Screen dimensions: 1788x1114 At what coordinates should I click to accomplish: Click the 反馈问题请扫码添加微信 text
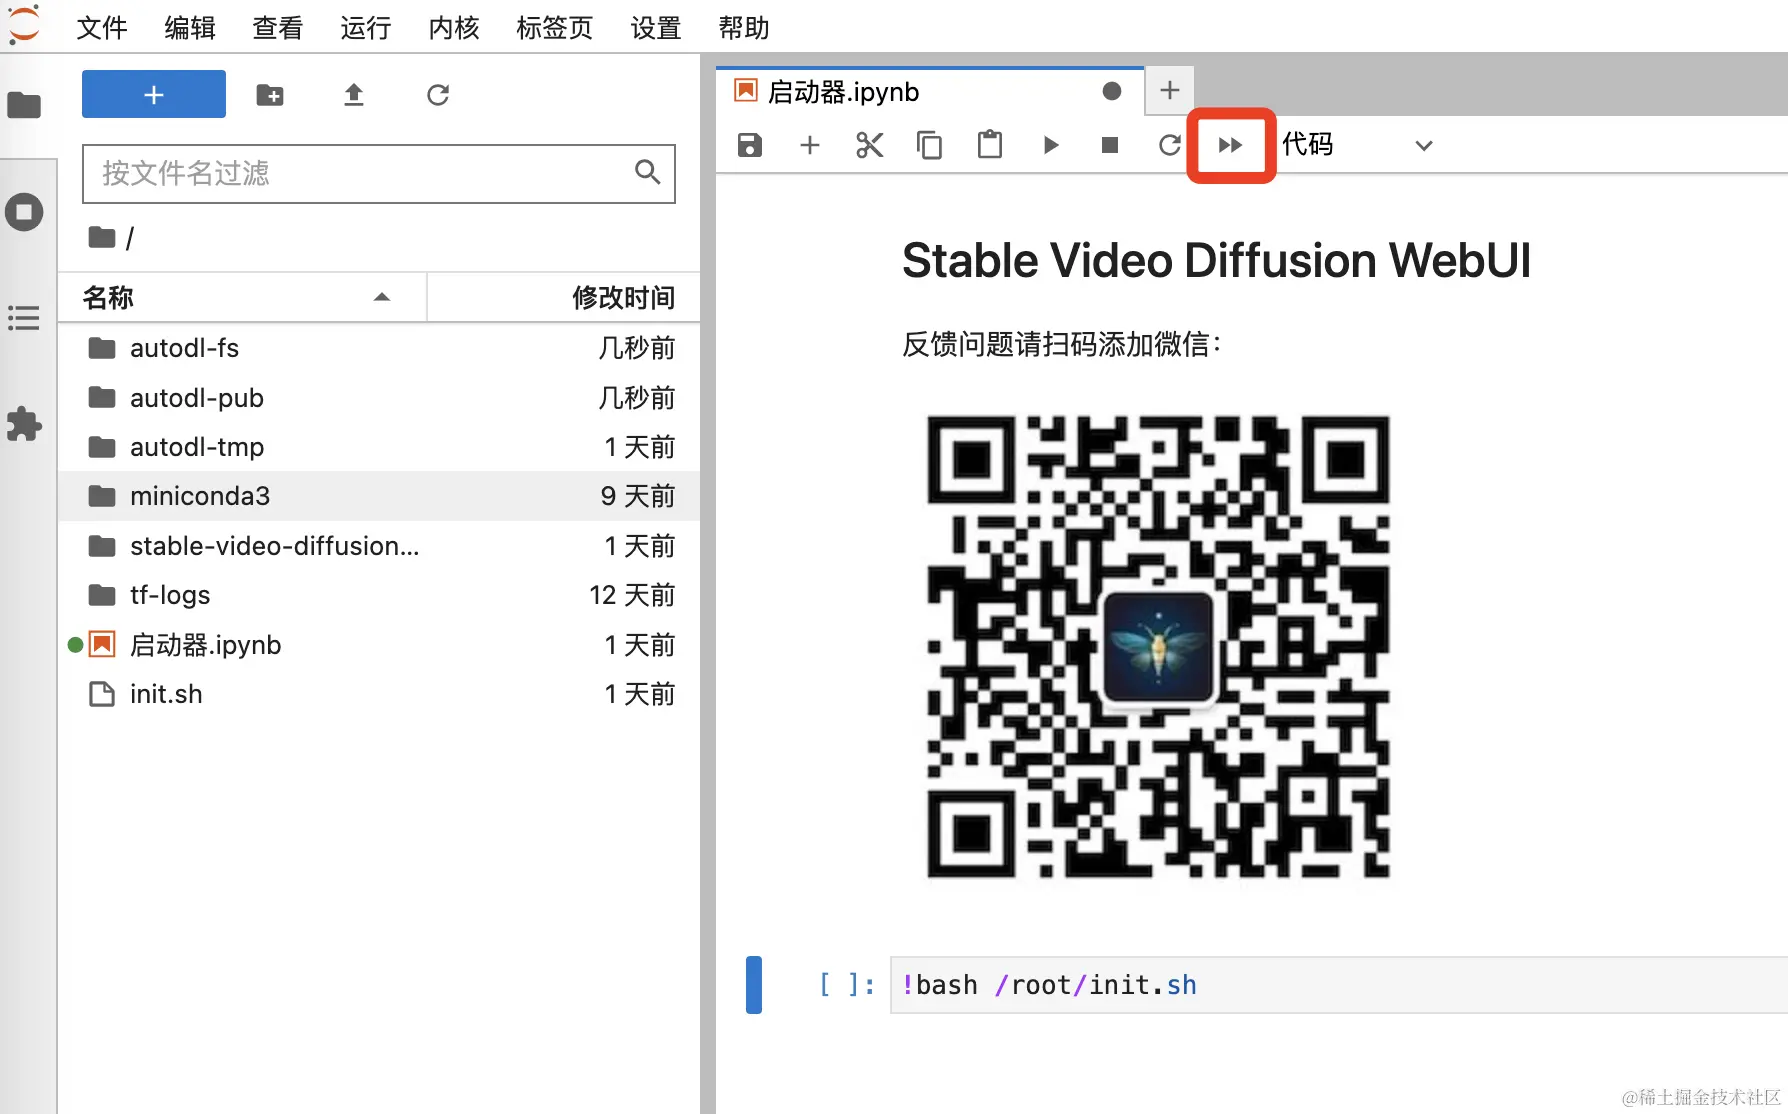(x=1061, y=345)
